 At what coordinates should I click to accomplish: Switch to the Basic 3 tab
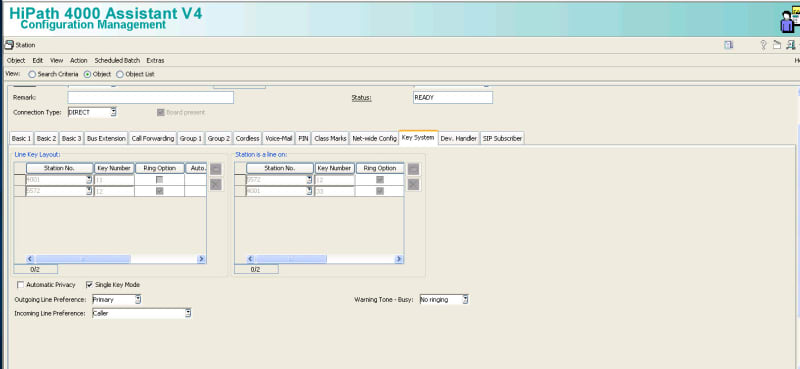(x=71, y=138)
